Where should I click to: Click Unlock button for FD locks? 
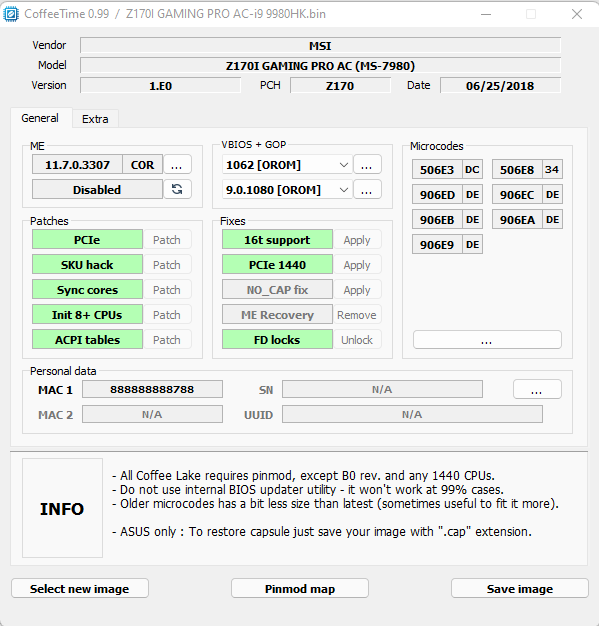(x=357, y=340)
